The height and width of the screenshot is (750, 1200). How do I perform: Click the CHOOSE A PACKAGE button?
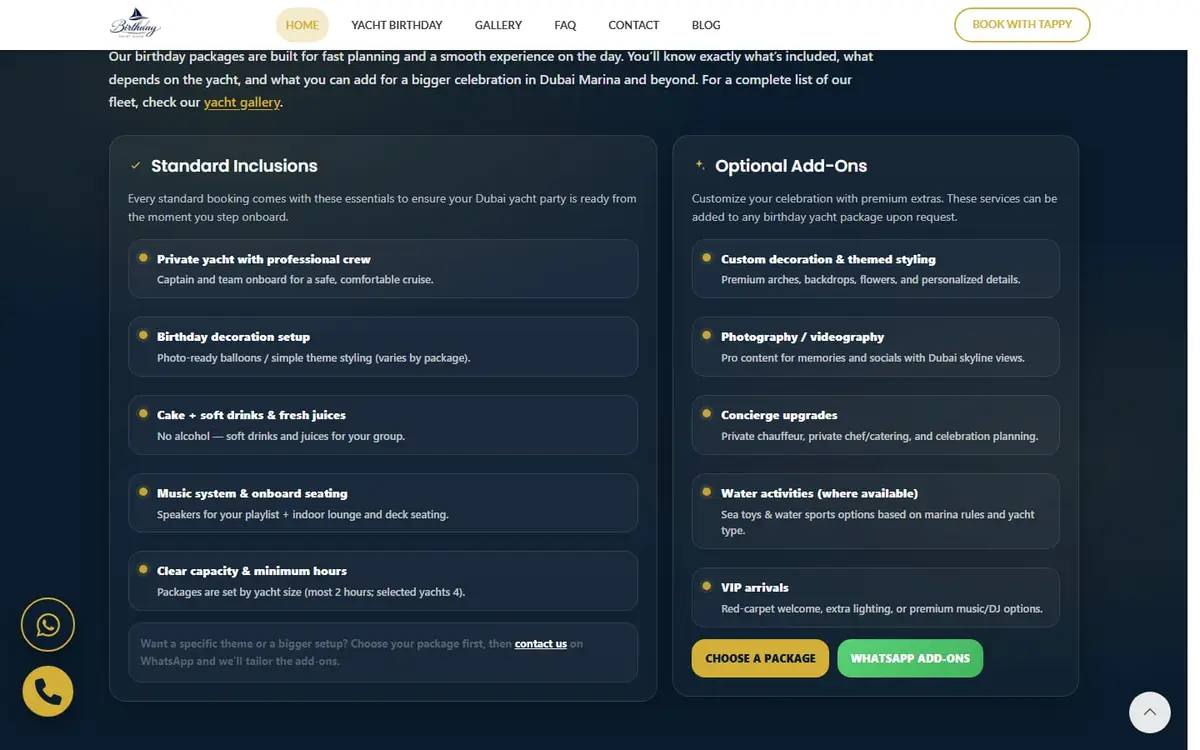point(760,658)
